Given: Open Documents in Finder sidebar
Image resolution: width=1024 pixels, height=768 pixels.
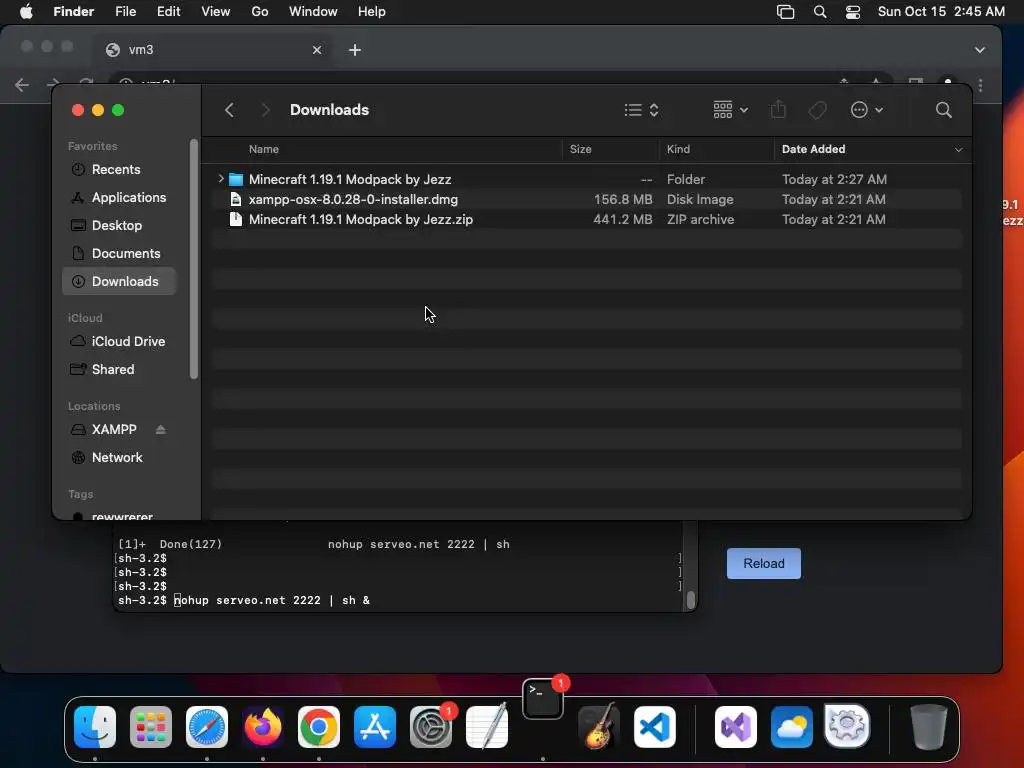Looking at the screenshot, I should pyautogui.click(x=119, y=253).
